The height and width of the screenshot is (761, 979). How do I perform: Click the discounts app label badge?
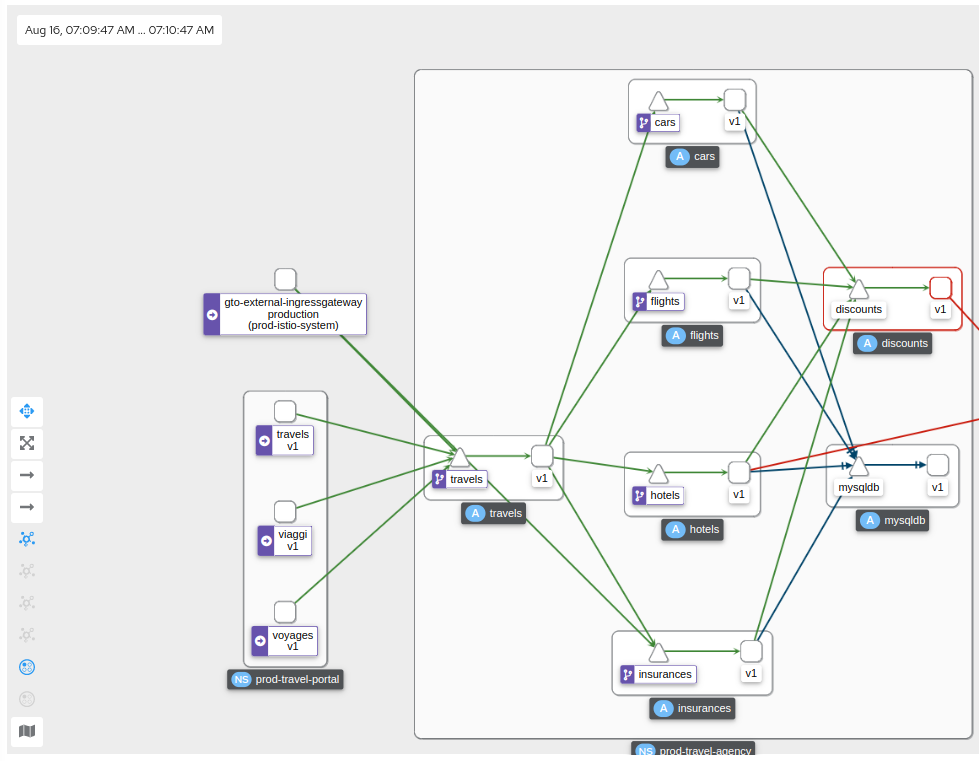click(894, 343)
